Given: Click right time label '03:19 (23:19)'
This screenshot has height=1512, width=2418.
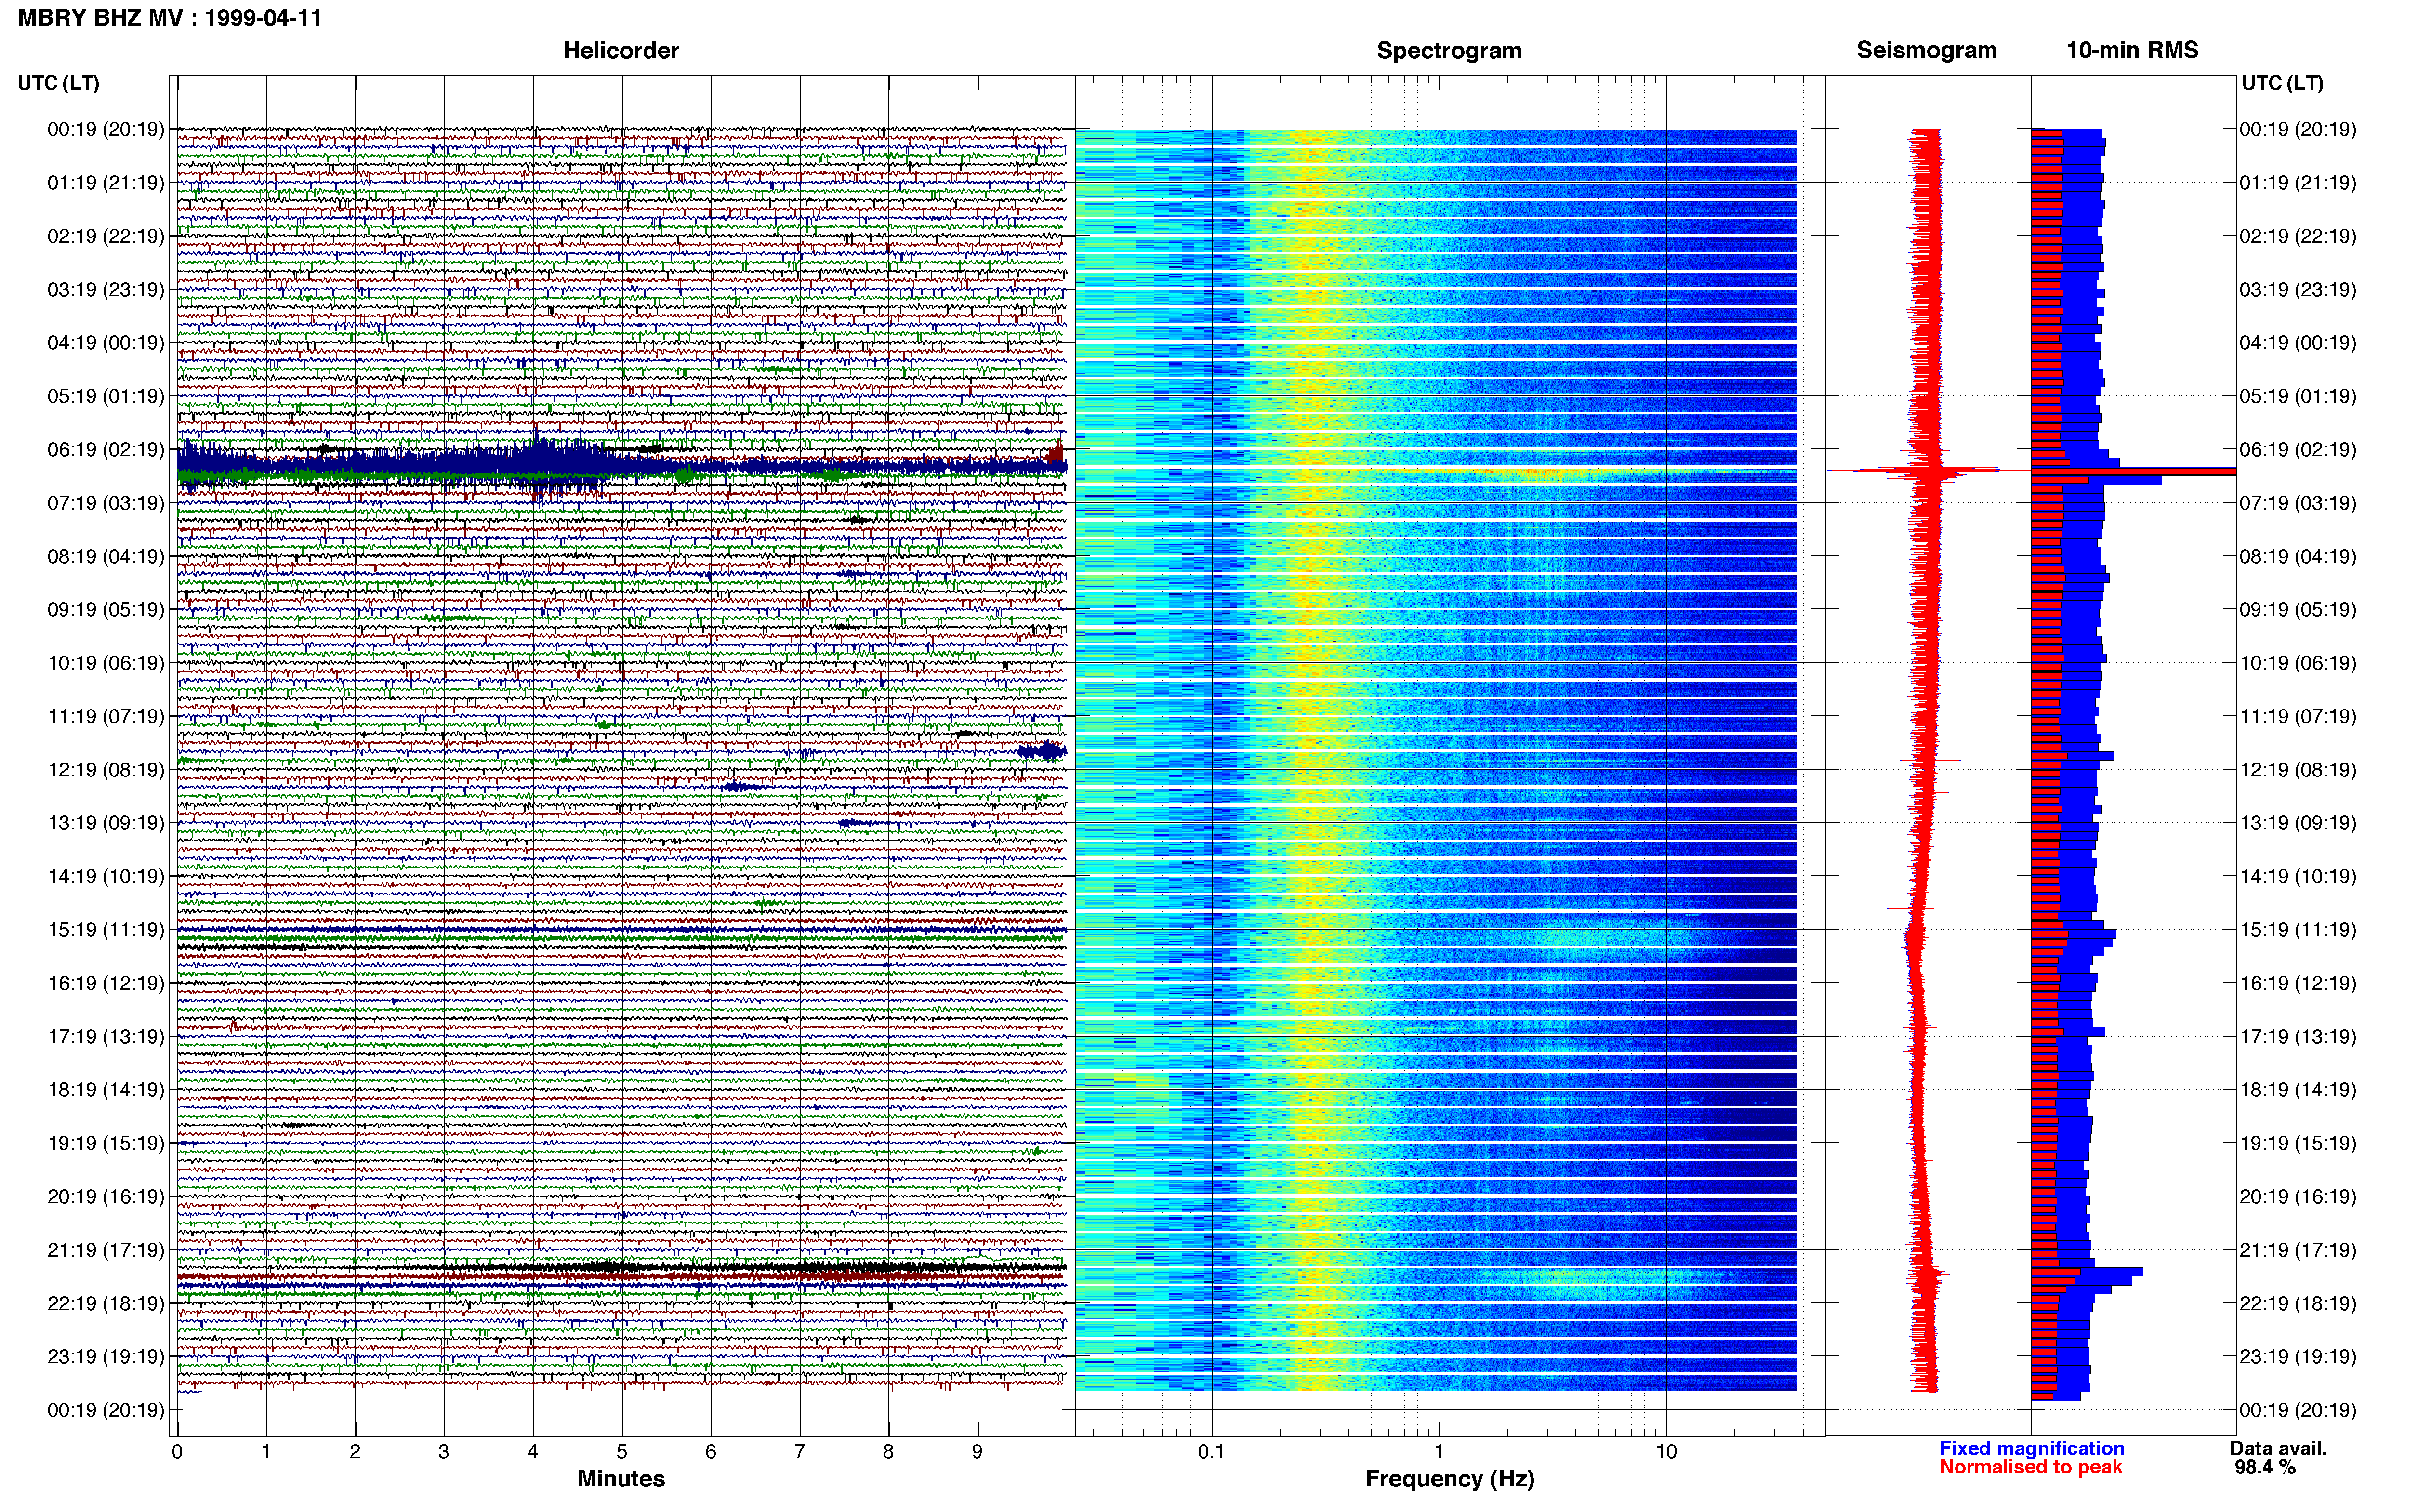Looking at the screenshot, I should (2298, 290).
